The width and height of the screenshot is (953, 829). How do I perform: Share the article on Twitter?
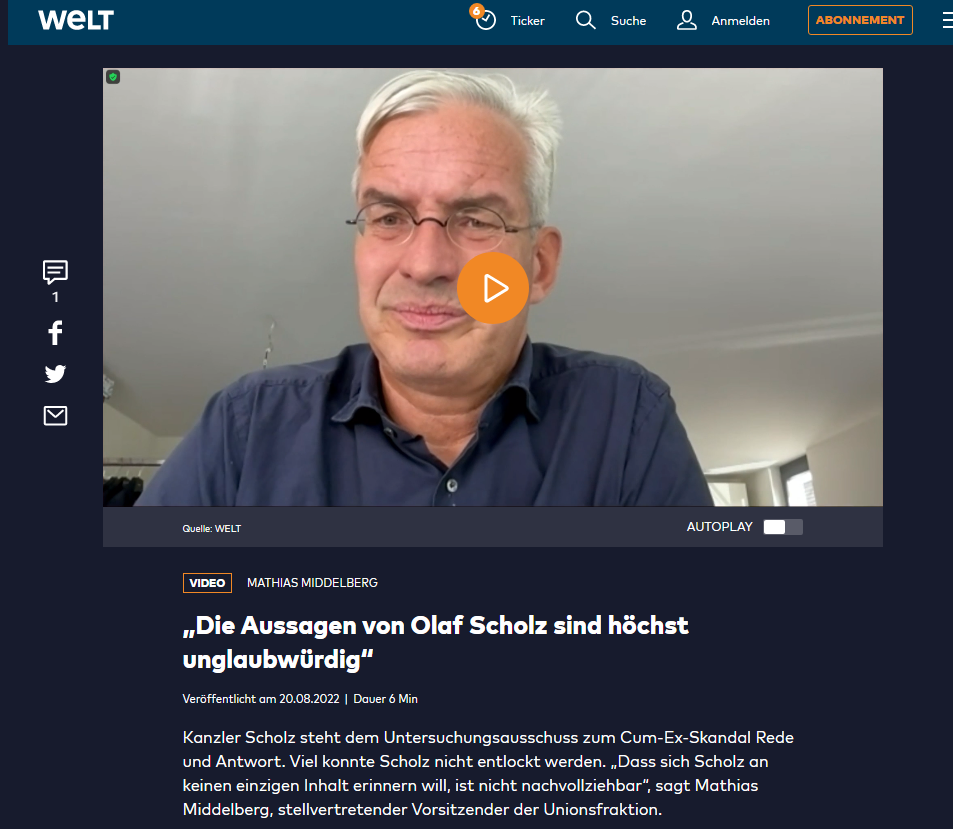pyautogui.click(x=55, y=374)
